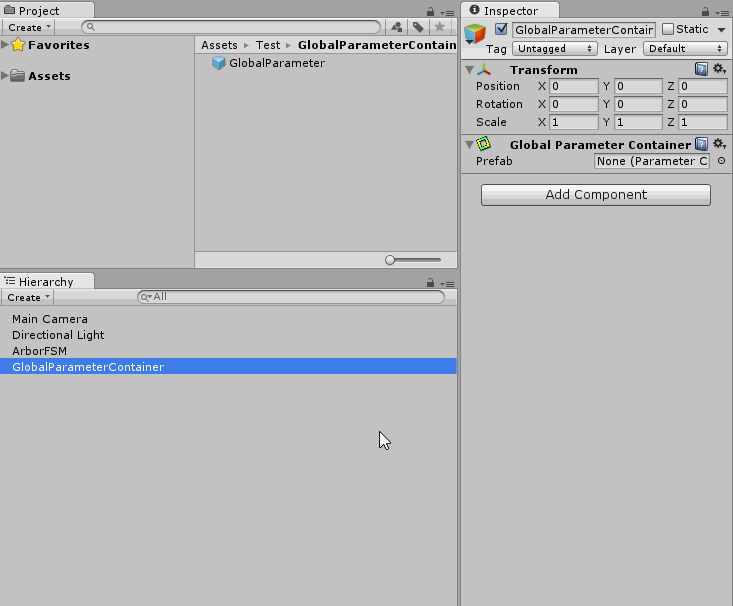733x606 pixels.
Task: Open the Create menu in Hierarchy panel
Action: pyautogui.click(x=28, y=297)
